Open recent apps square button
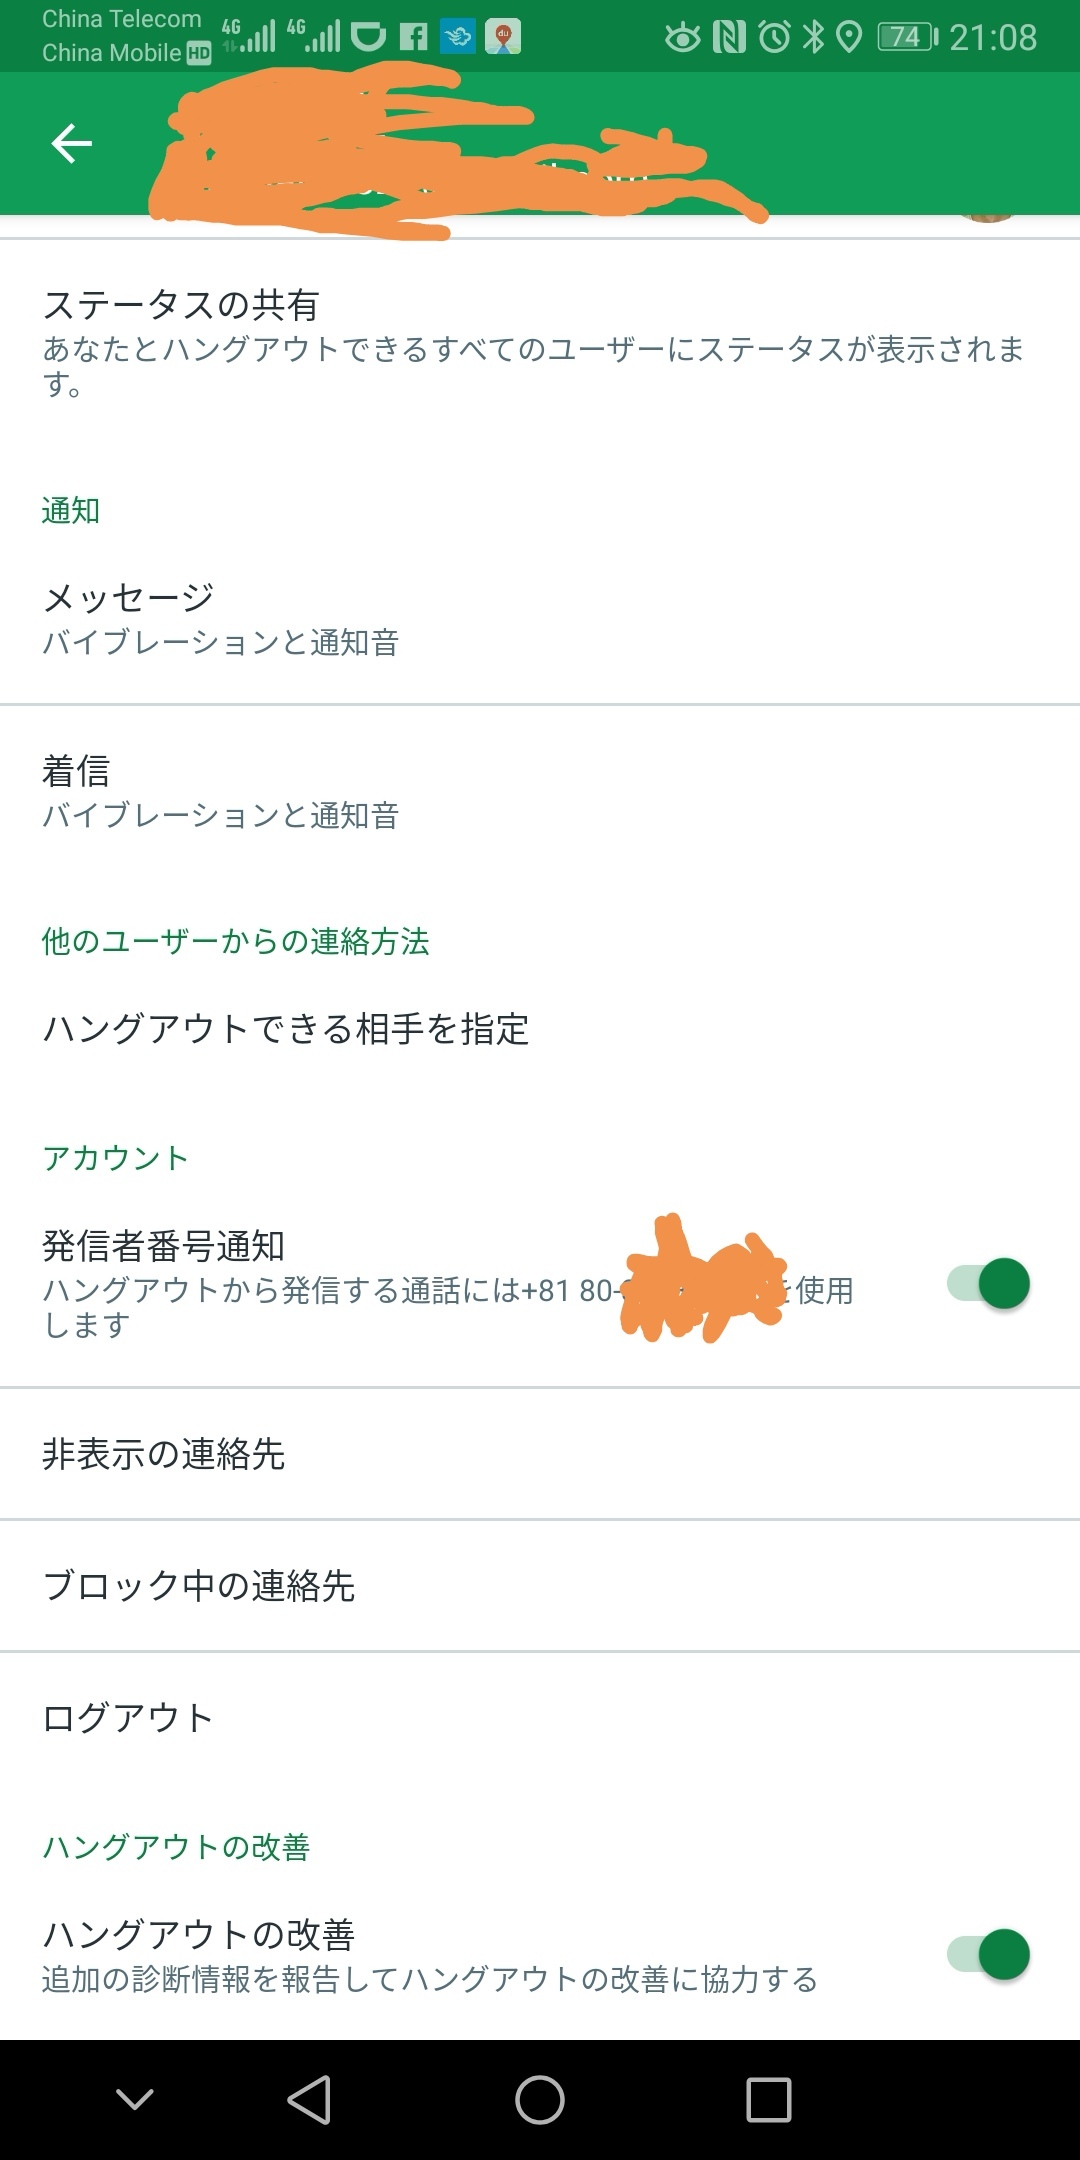1080x2160 pixels. [768, 2099]
